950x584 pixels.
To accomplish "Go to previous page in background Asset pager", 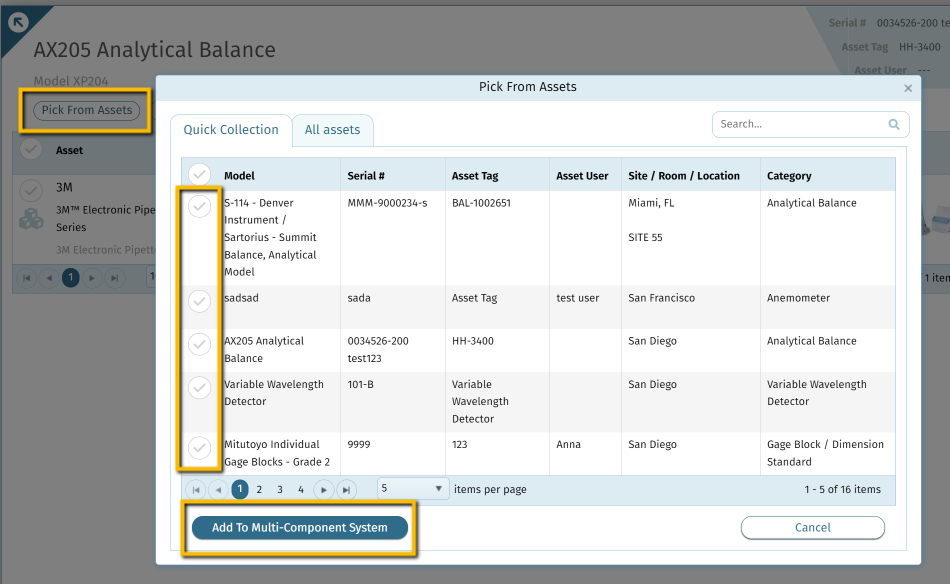I will point(49,278).
